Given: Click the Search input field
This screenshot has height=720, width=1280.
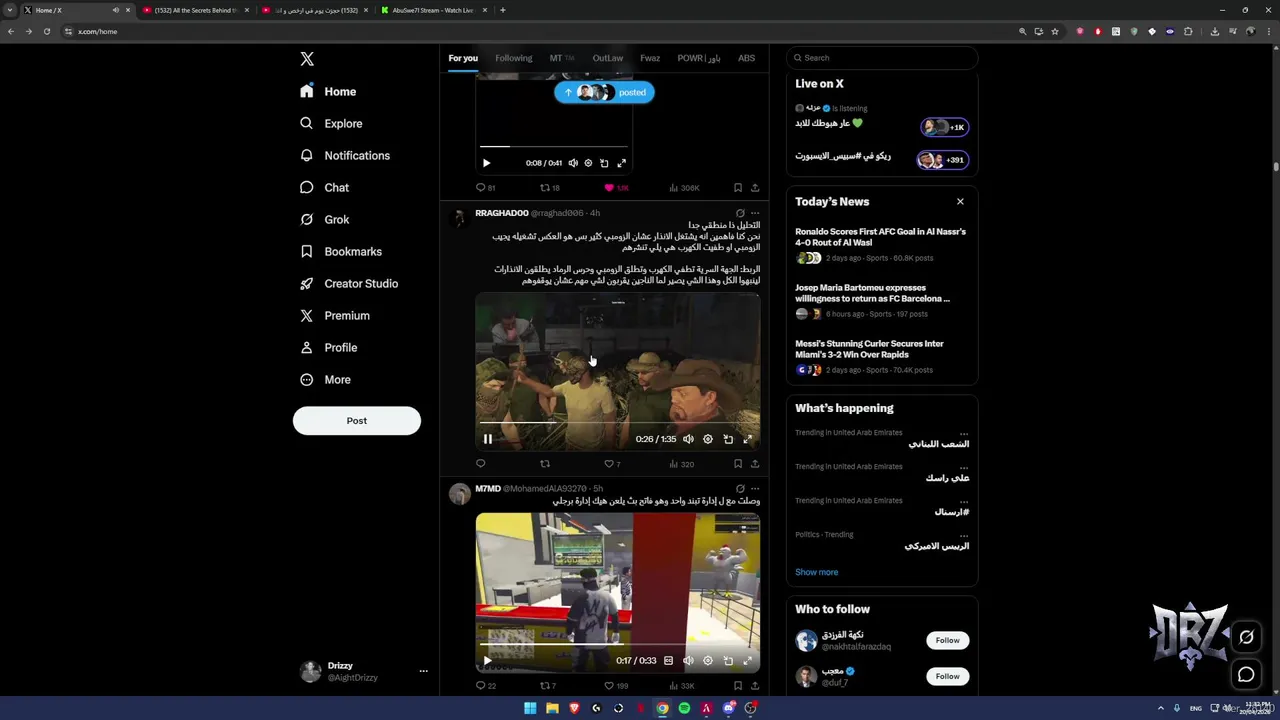Looking at the screenshot, I should [x=882, y=58].
